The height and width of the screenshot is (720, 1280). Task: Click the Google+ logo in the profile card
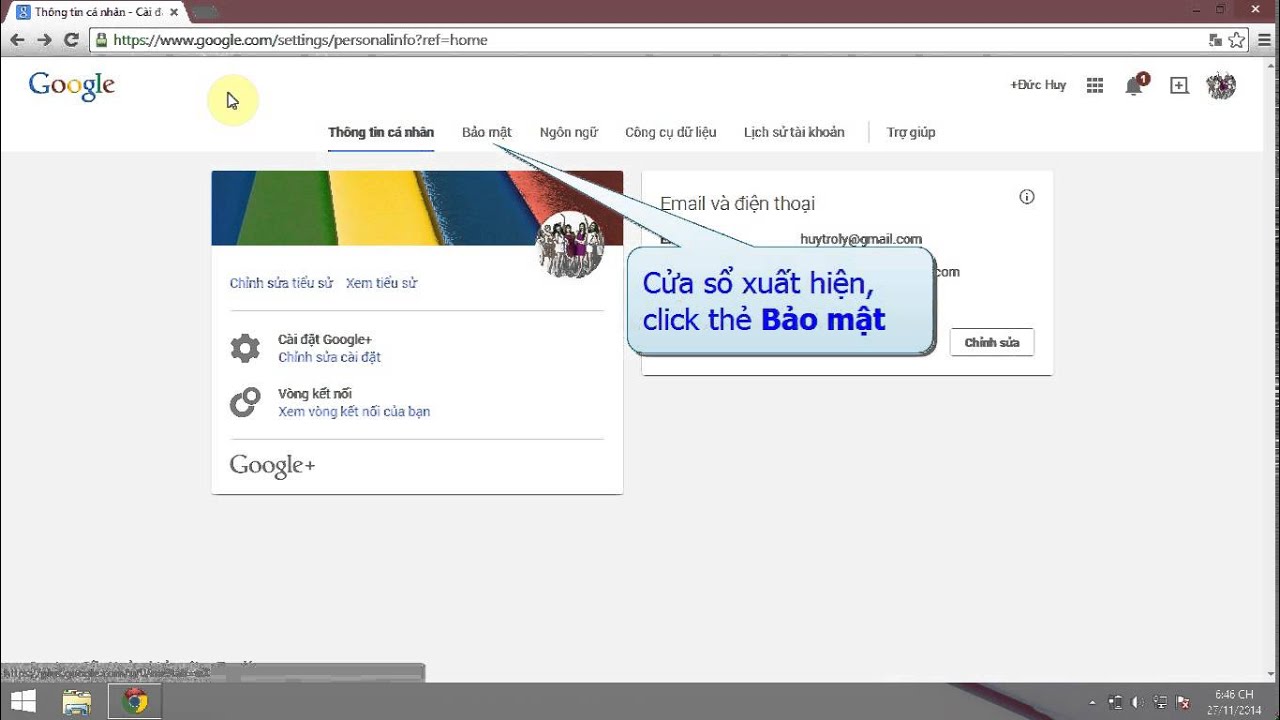click(x=272, y=465)
